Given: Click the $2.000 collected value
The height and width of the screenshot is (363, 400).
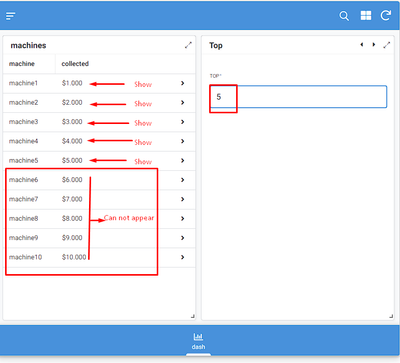Looking at the screenshot, I should 72,102.
